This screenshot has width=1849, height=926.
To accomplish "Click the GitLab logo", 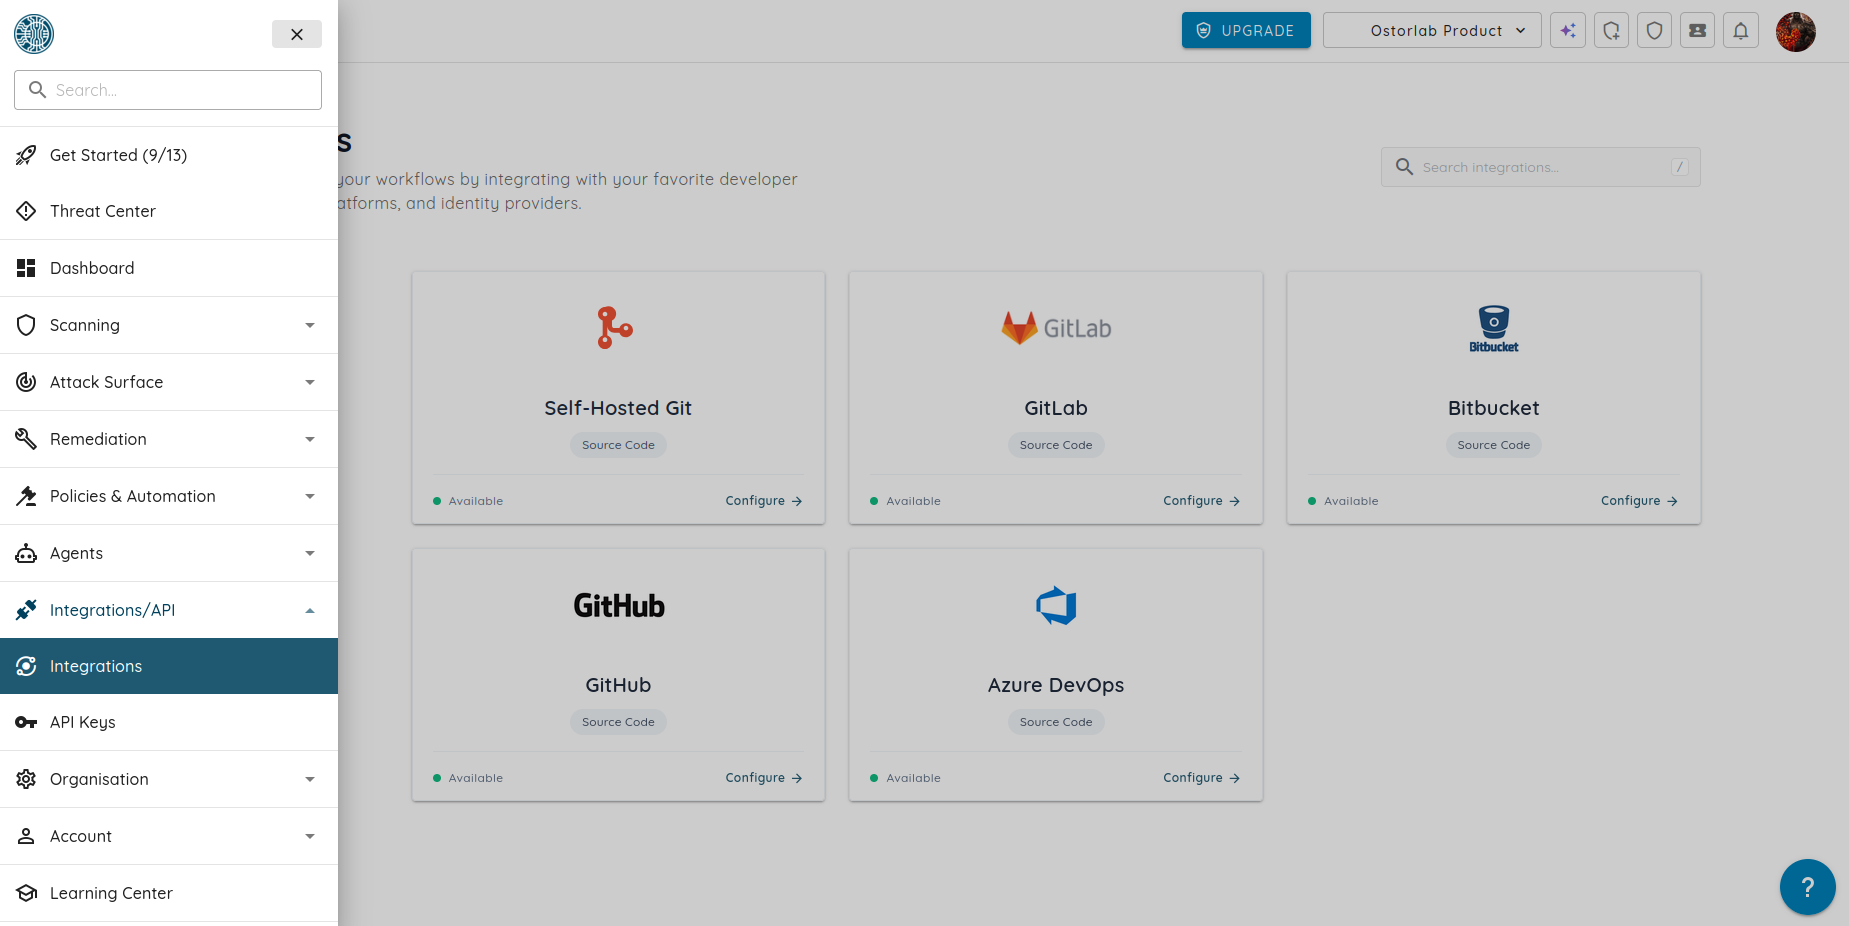I will click(x=1056, y=328).
